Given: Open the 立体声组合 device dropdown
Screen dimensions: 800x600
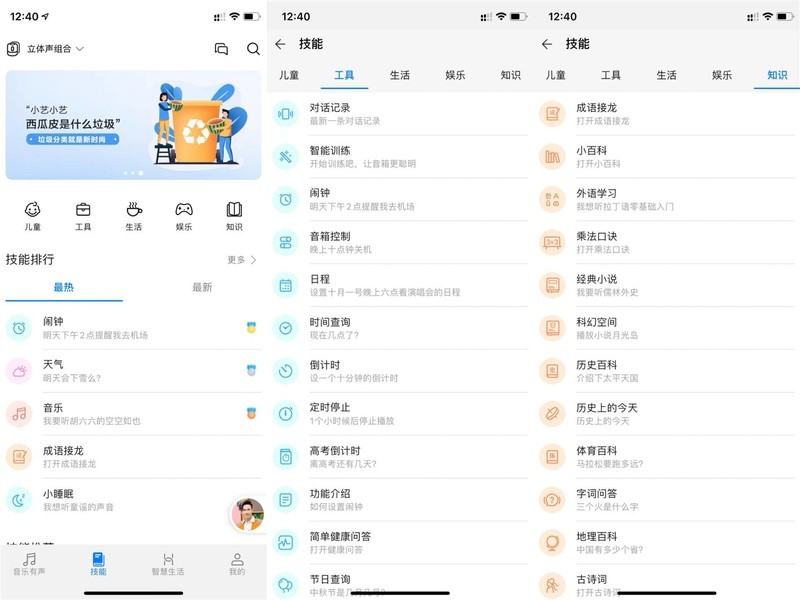Looking at the screenshot, I should click(x=45, y=47).
